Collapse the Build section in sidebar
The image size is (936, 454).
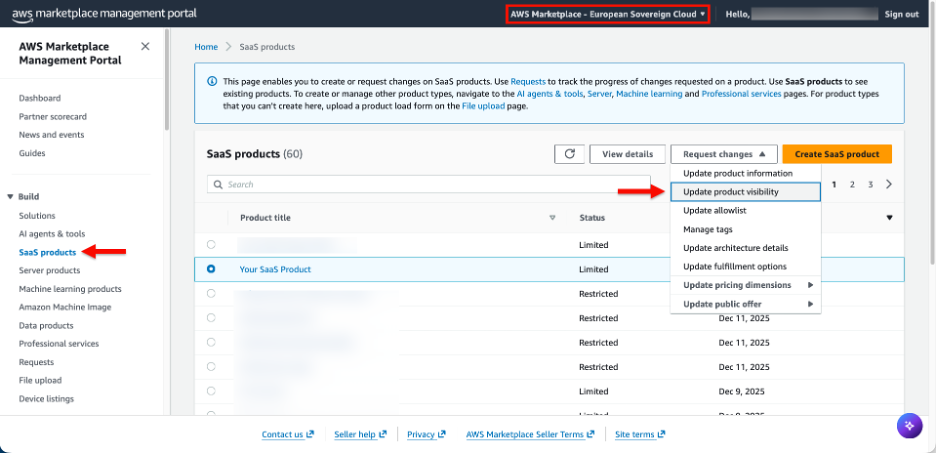(x=10, y=196)
